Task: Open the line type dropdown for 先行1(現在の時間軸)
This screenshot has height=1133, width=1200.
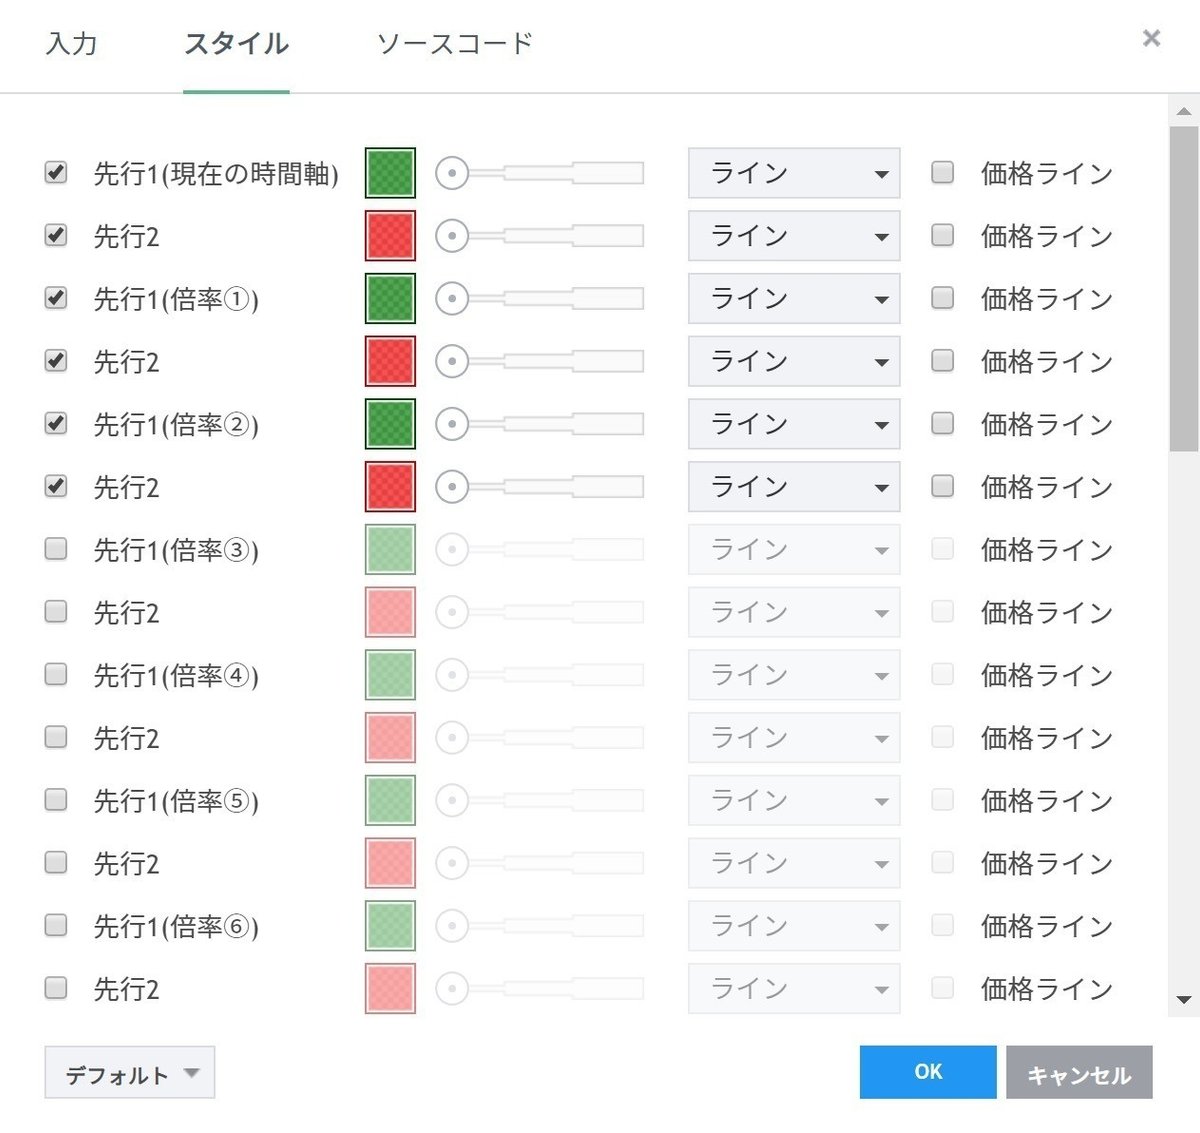Action: pos(793,173)
